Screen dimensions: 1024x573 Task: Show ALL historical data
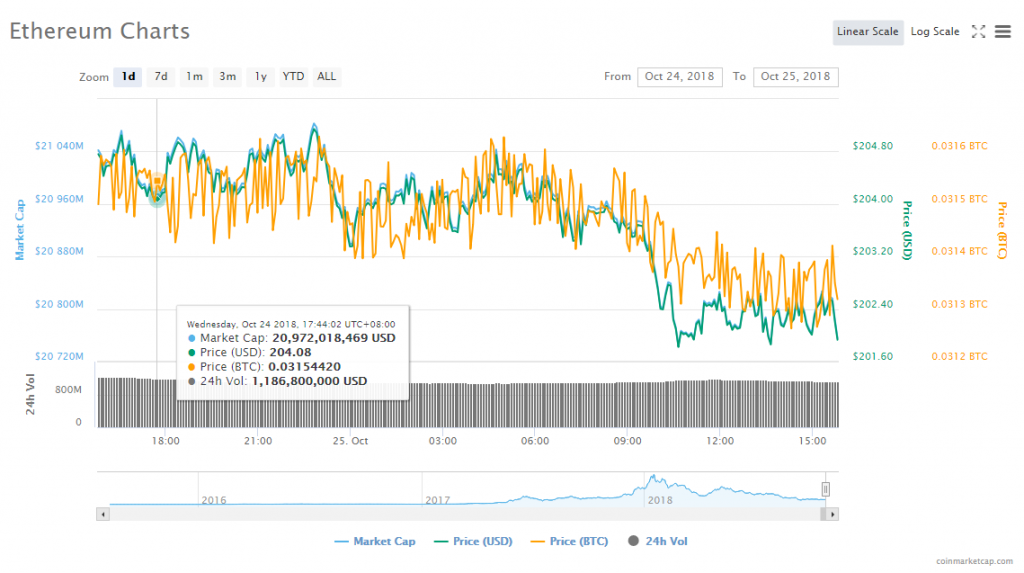click(x=326, y=77)
